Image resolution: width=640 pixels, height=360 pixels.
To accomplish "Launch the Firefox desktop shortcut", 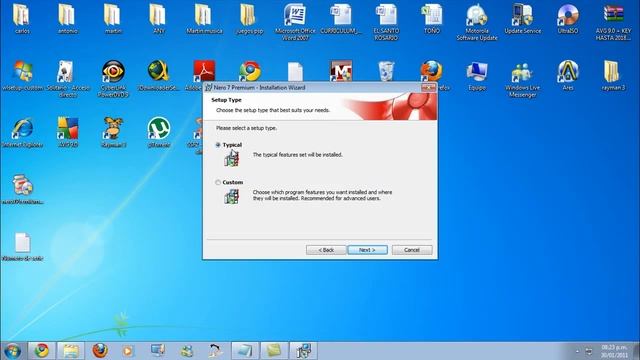I will [431, 71].
